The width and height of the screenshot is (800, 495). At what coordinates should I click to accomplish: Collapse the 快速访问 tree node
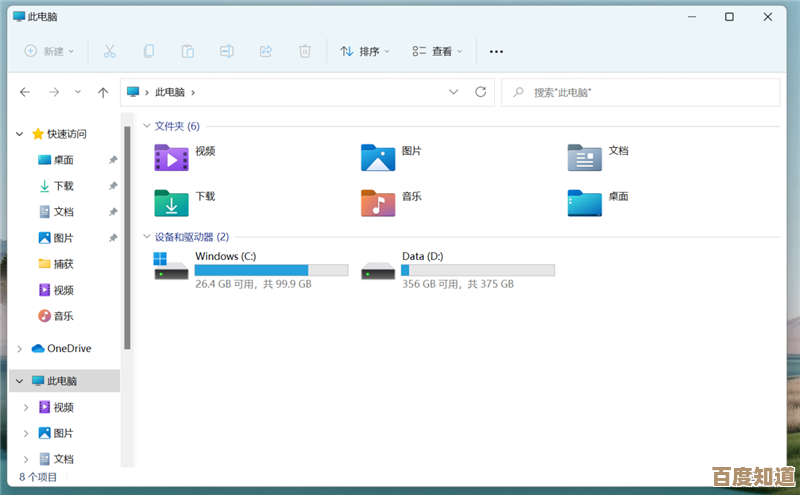pyautogui.click(x=19, y=134)
